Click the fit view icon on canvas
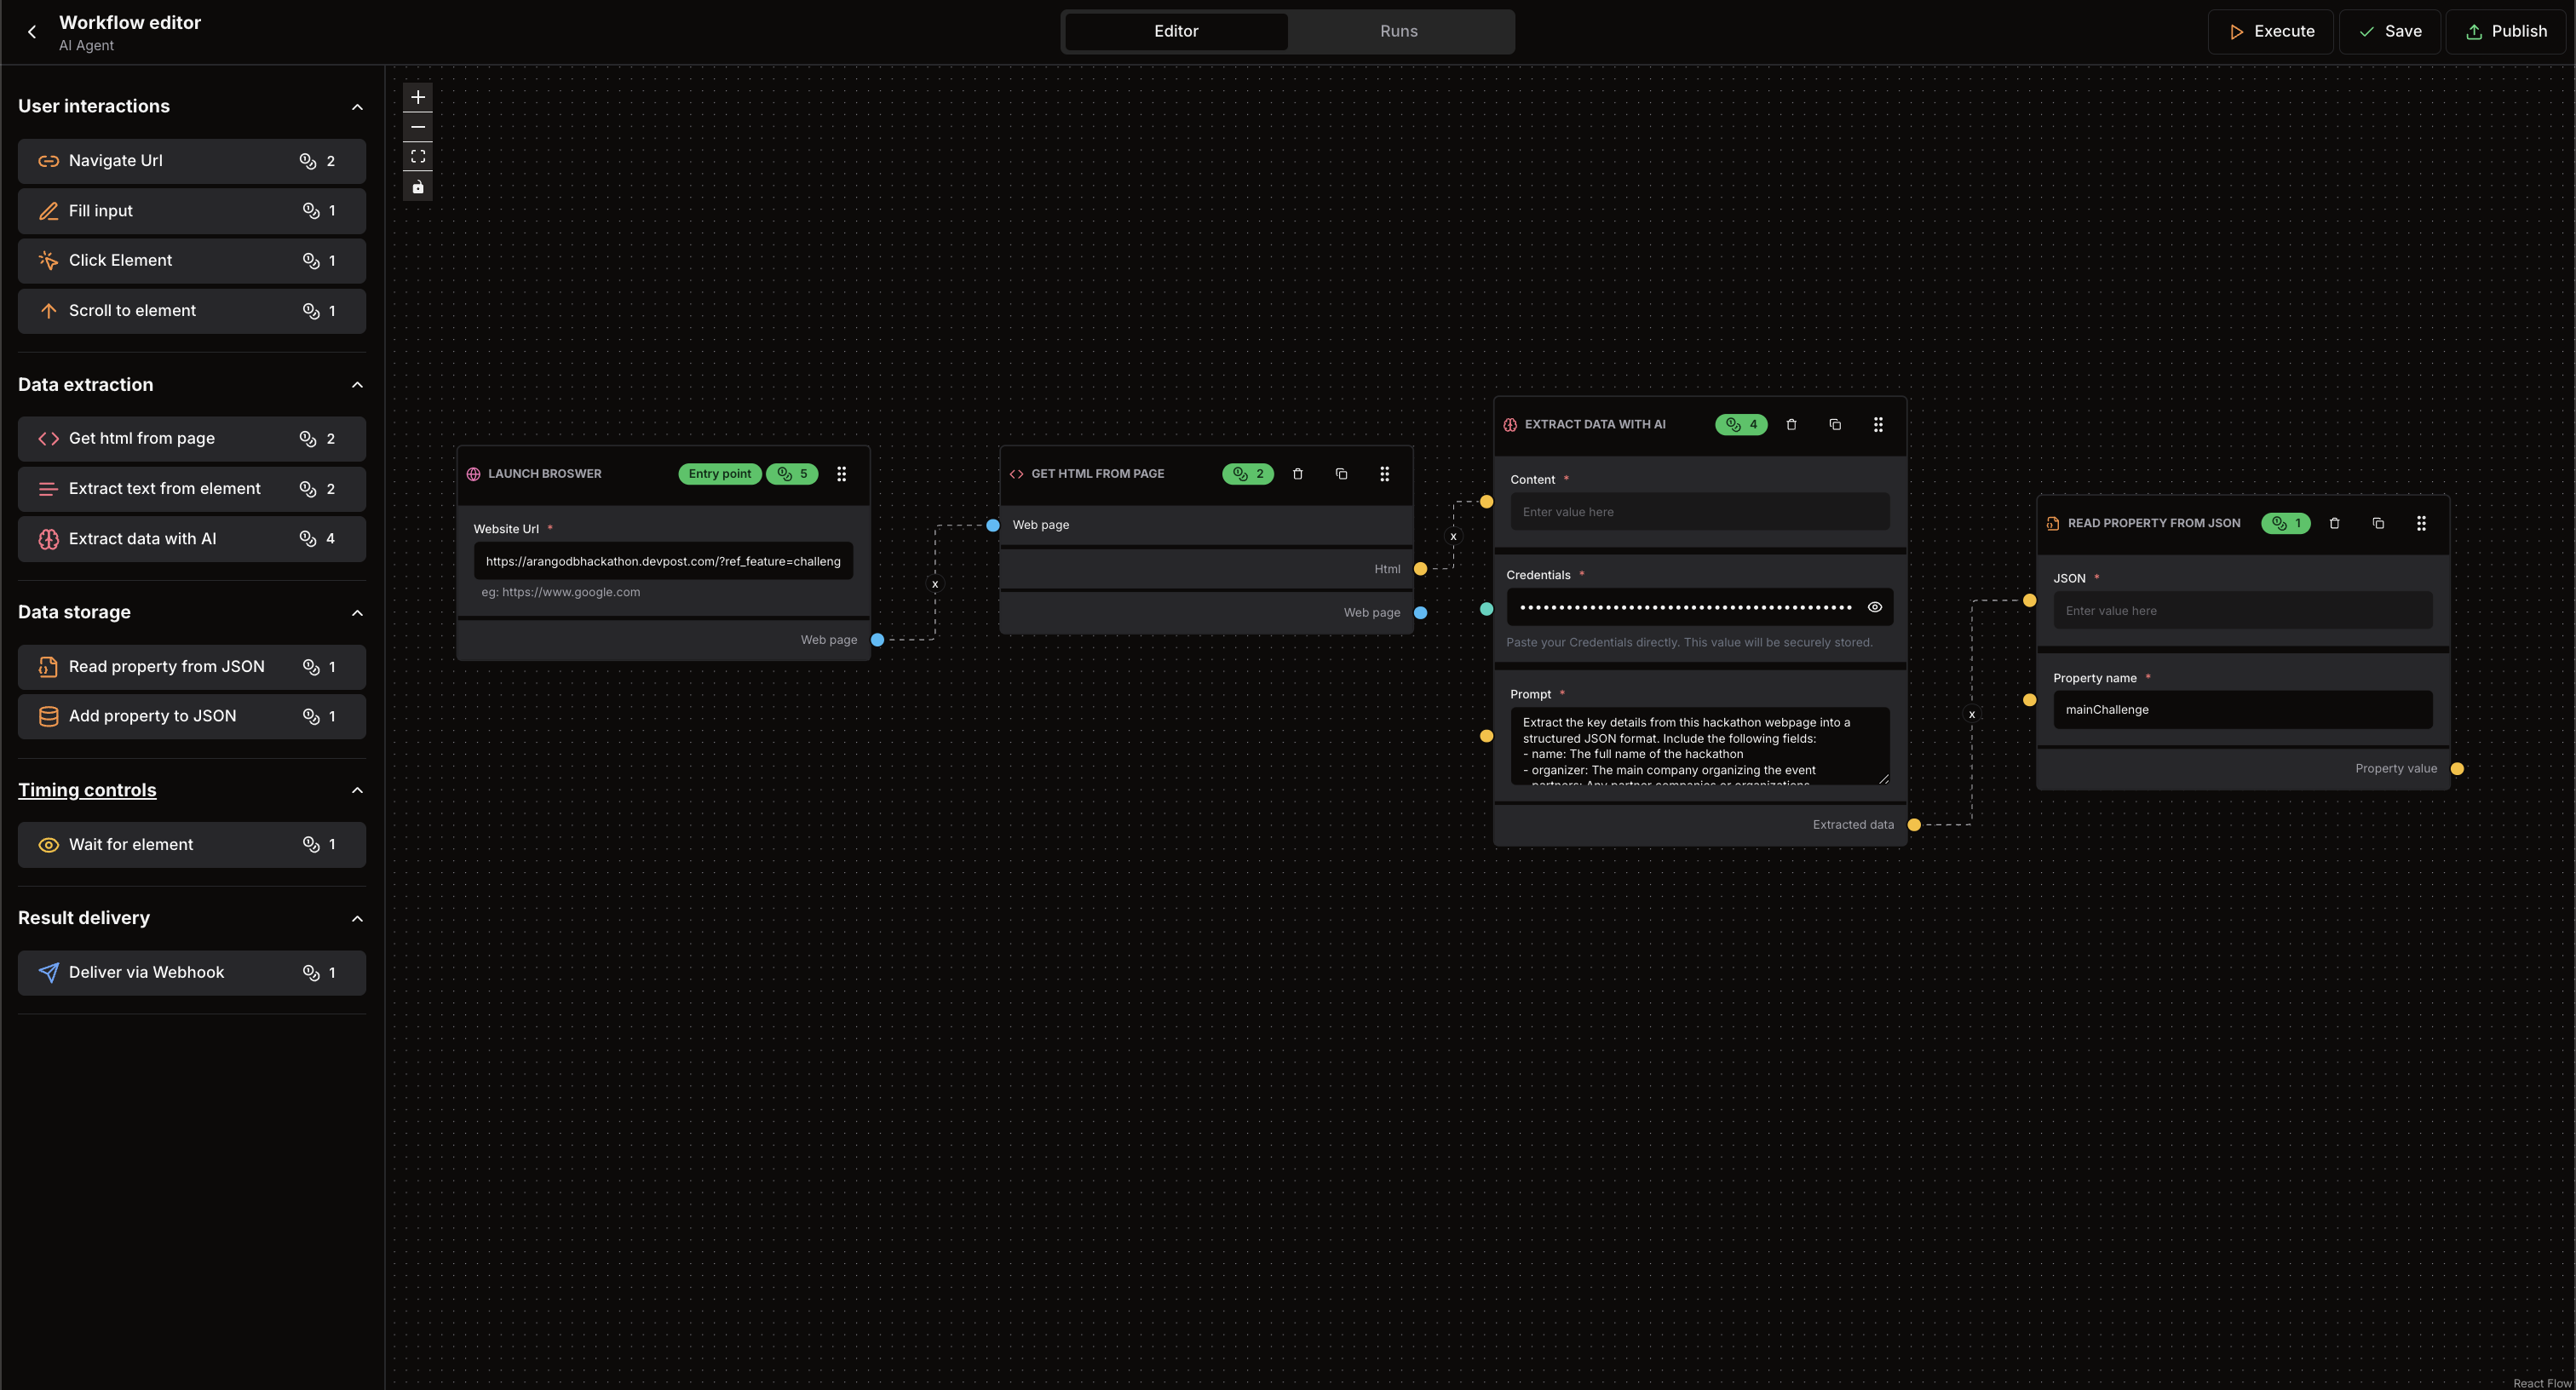This screenshot has height=1390, width=2576. tap(418, 157)
